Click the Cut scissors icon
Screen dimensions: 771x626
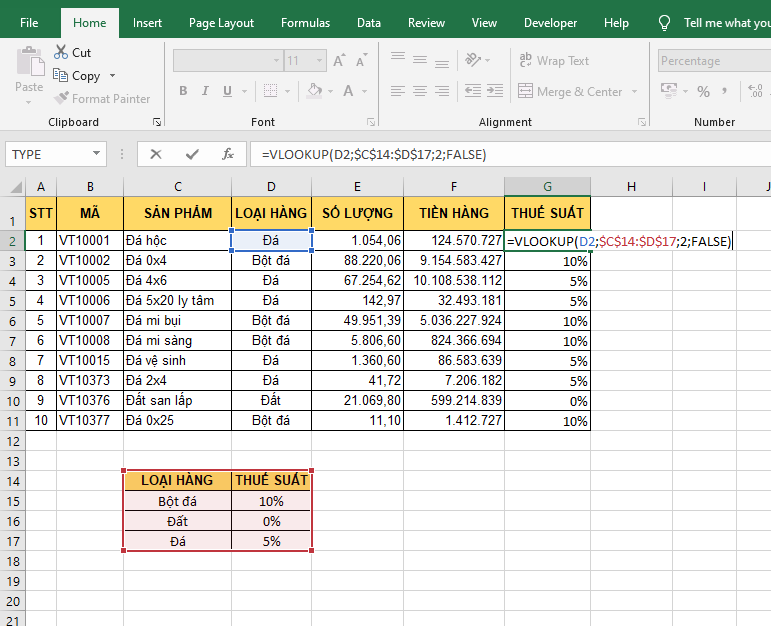[x=60, y=52]
